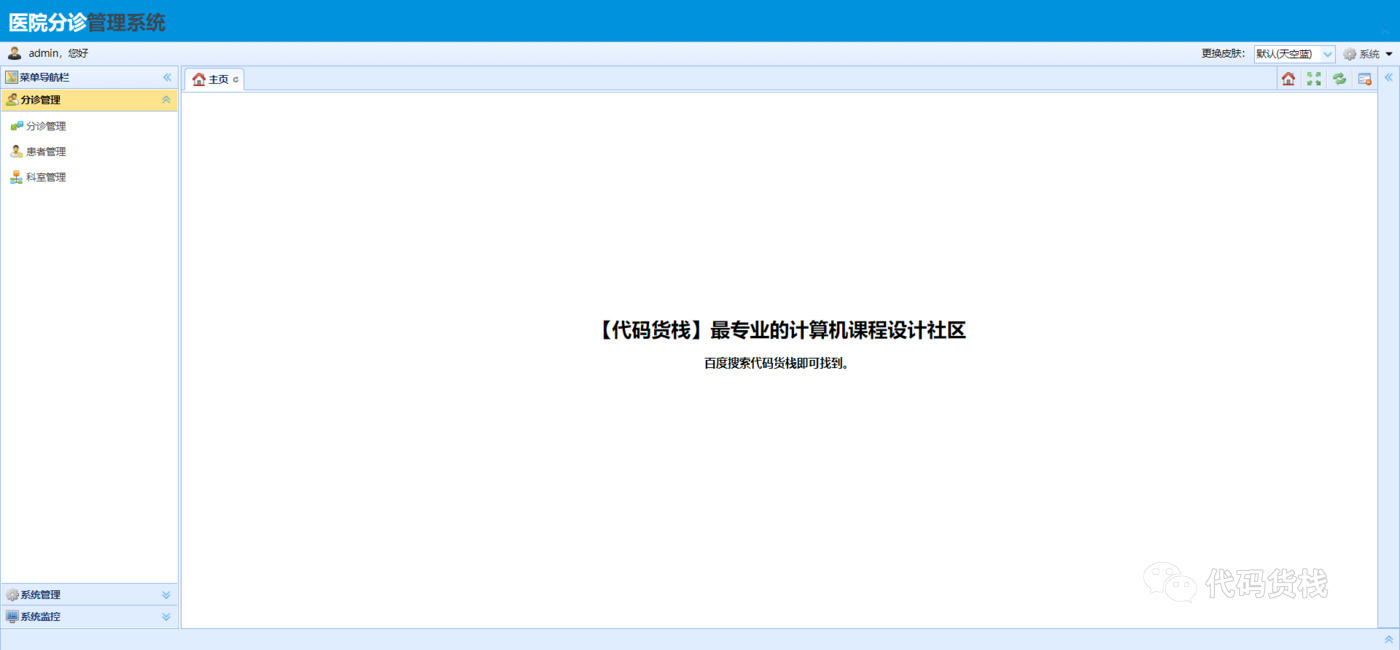This screenshot has width=1400, height=650.
Task: Click the 【代码货栈】 heading text
Action: click(x=780, y=330)
